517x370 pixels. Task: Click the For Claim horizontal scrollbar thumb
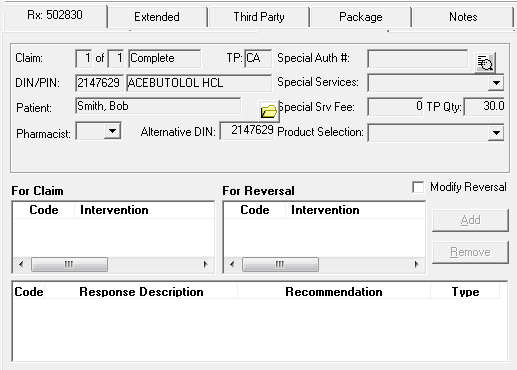point(69,265)
